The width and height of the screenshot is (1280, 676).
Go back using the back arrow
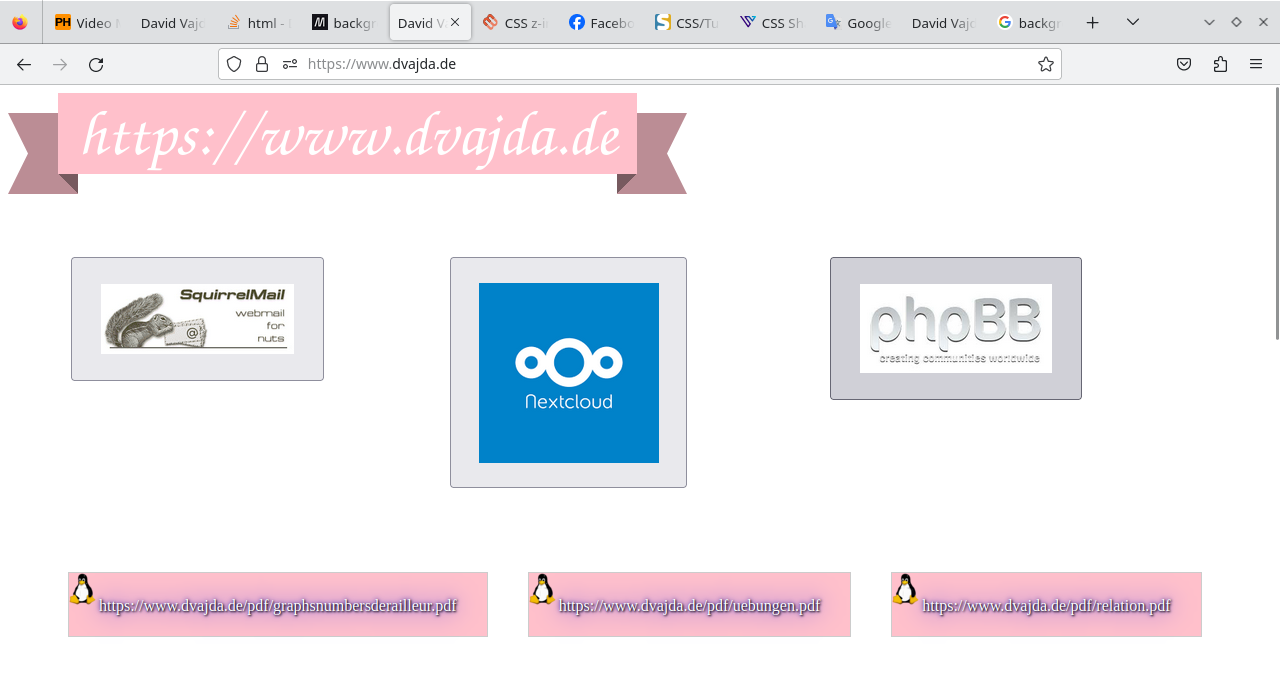[24, 64]
